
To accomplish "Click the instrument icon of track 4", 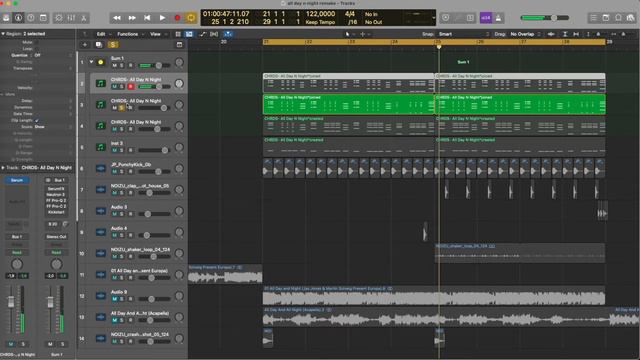I will click(100, 126).
